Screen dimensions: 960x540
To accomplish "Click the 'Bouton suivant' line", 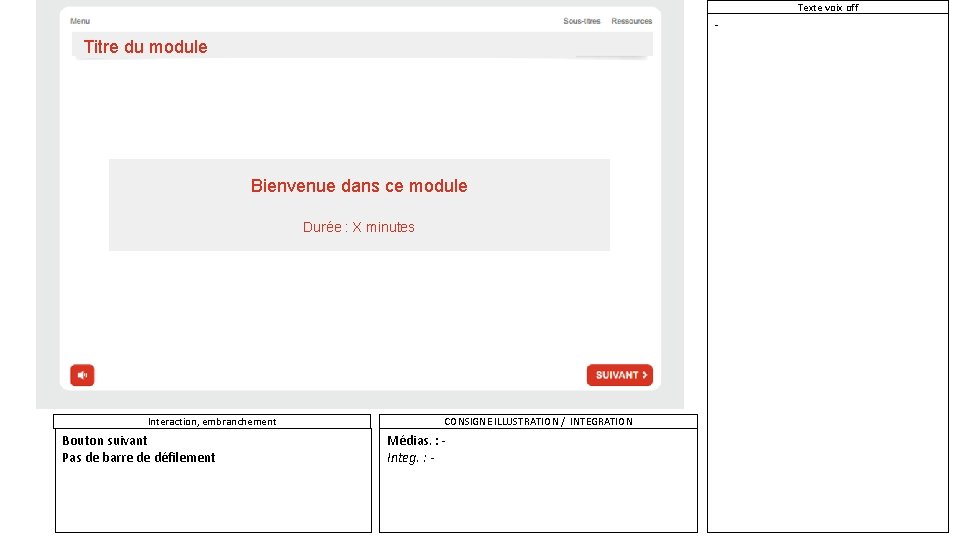I will (x=105, y=441).
